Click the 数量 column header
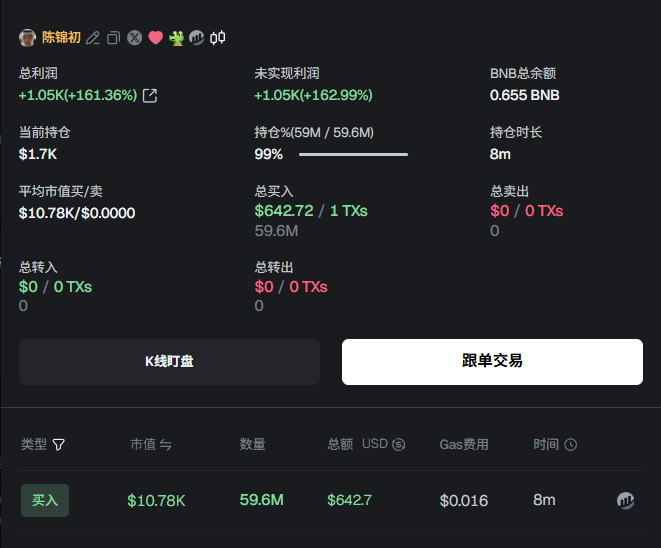Image resolution: width=661 pixels, height=548 pixels. (x=253, y=444)
